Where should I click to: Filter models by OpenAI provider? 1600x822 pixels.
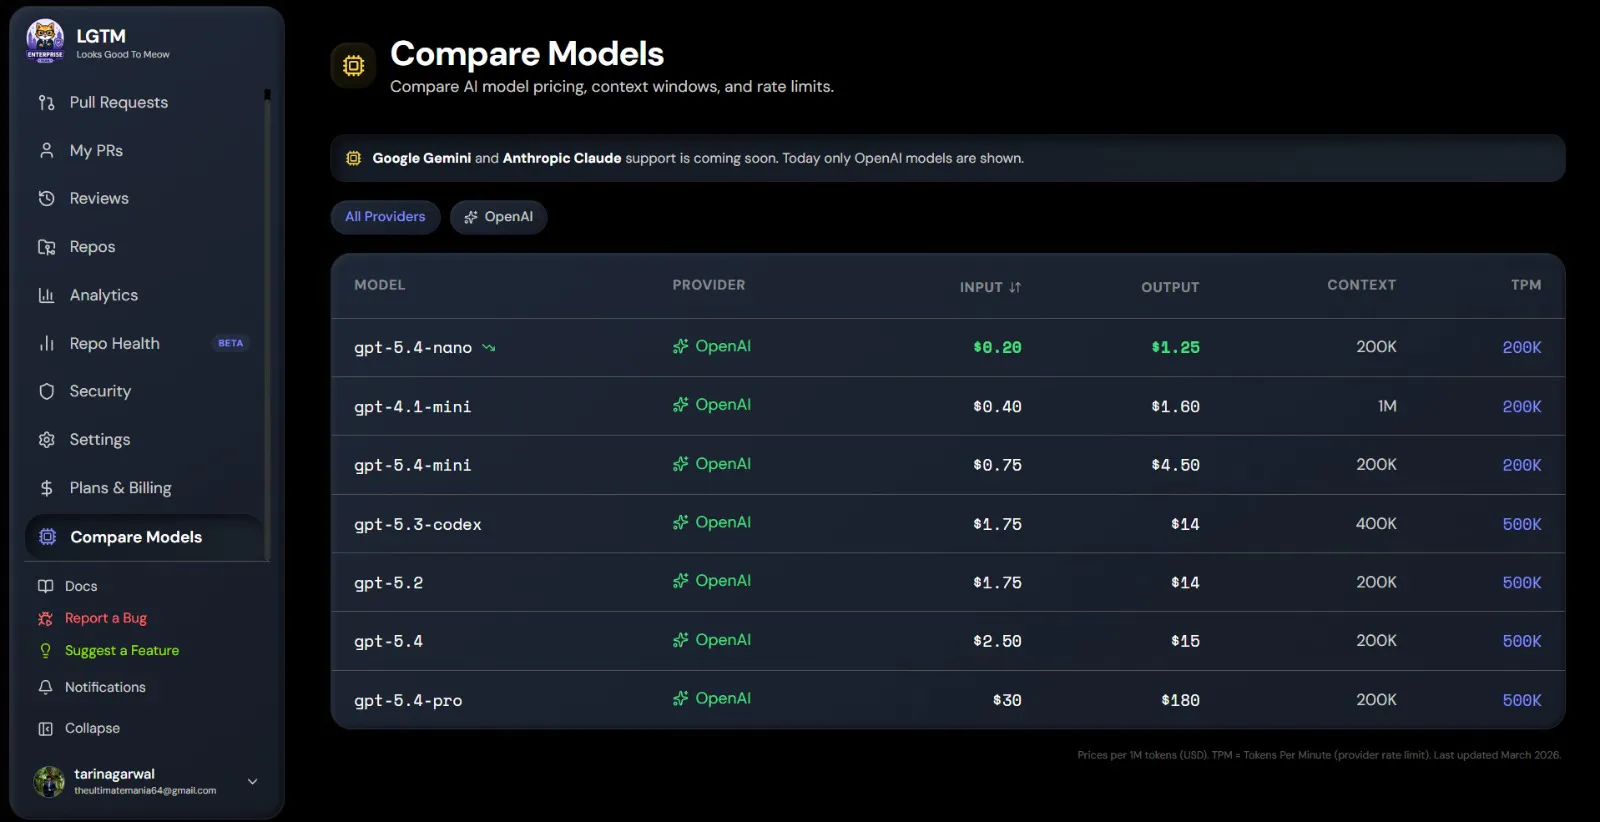pos(498,217)
